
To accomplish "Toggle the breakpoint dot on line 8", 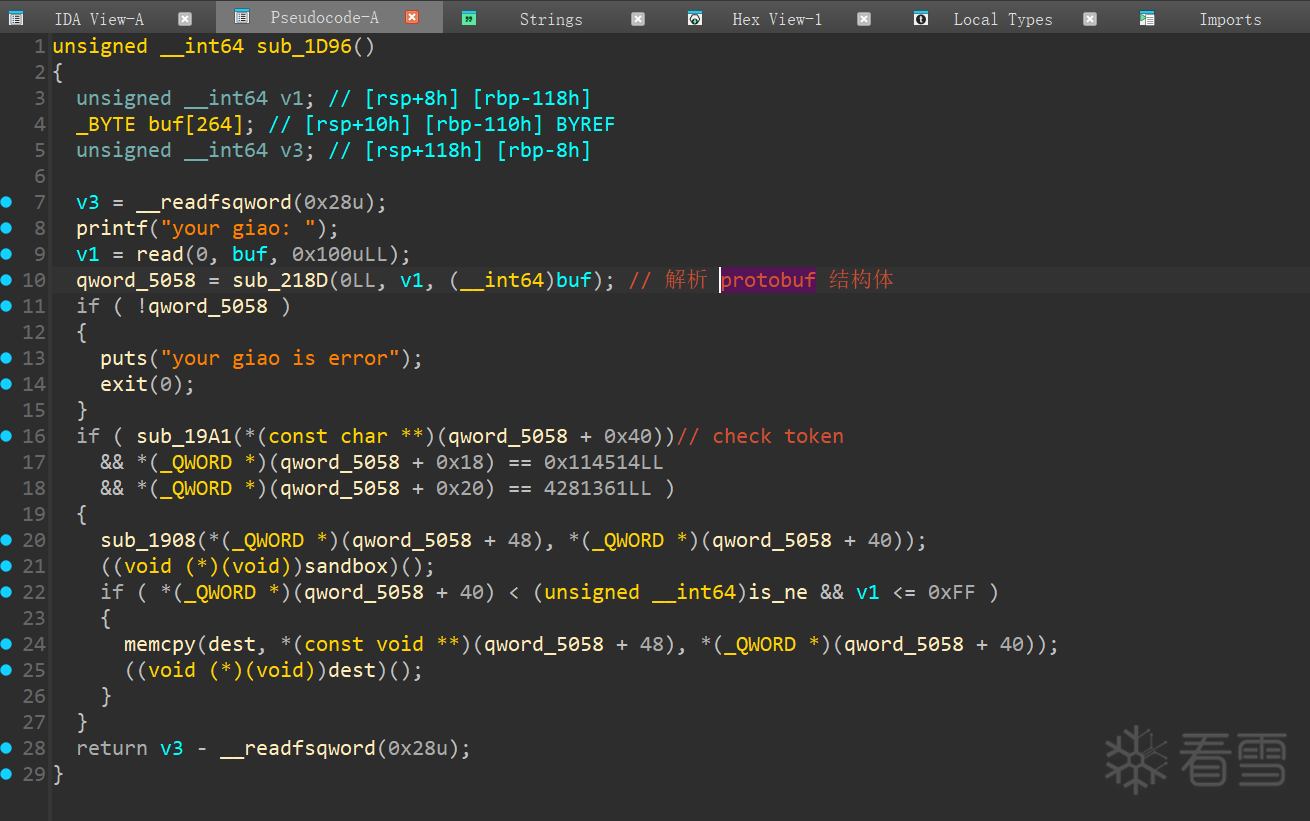I will pyautogui.click(x=7, y=228).
